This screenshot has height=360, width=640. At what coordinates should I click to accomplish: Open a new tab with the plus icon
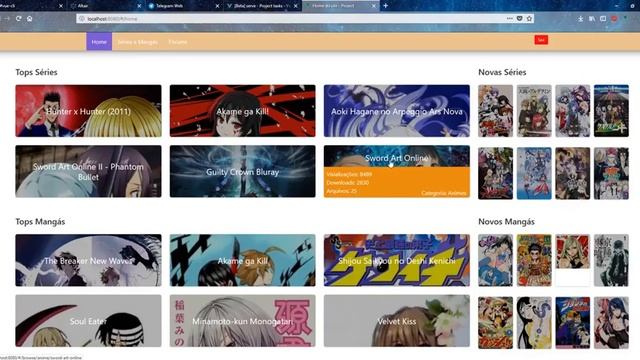[385, 6]
